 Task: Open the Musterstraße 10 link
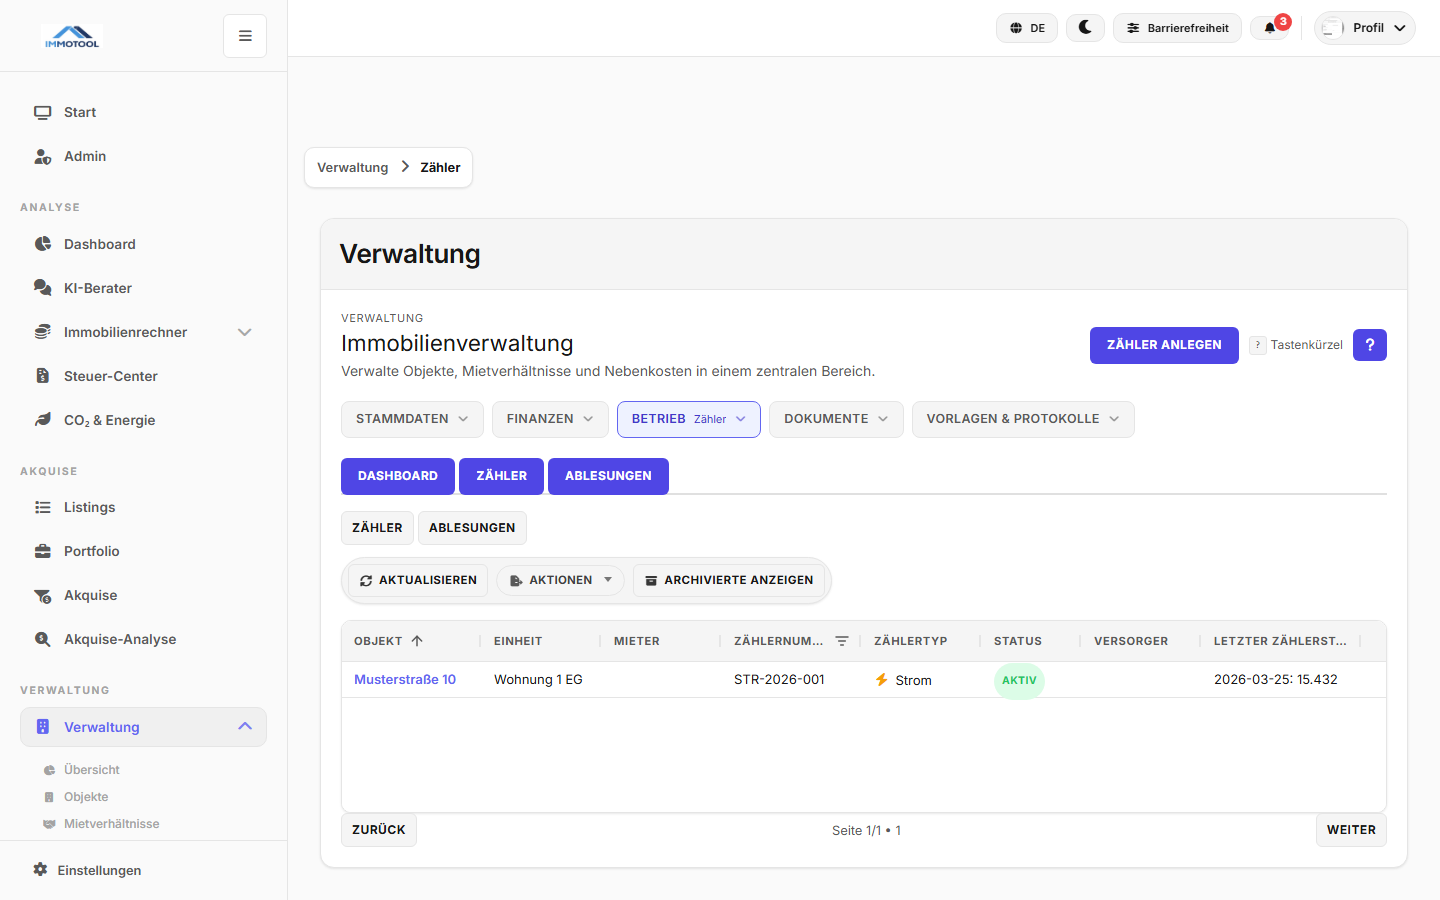(x=405, y=679)
